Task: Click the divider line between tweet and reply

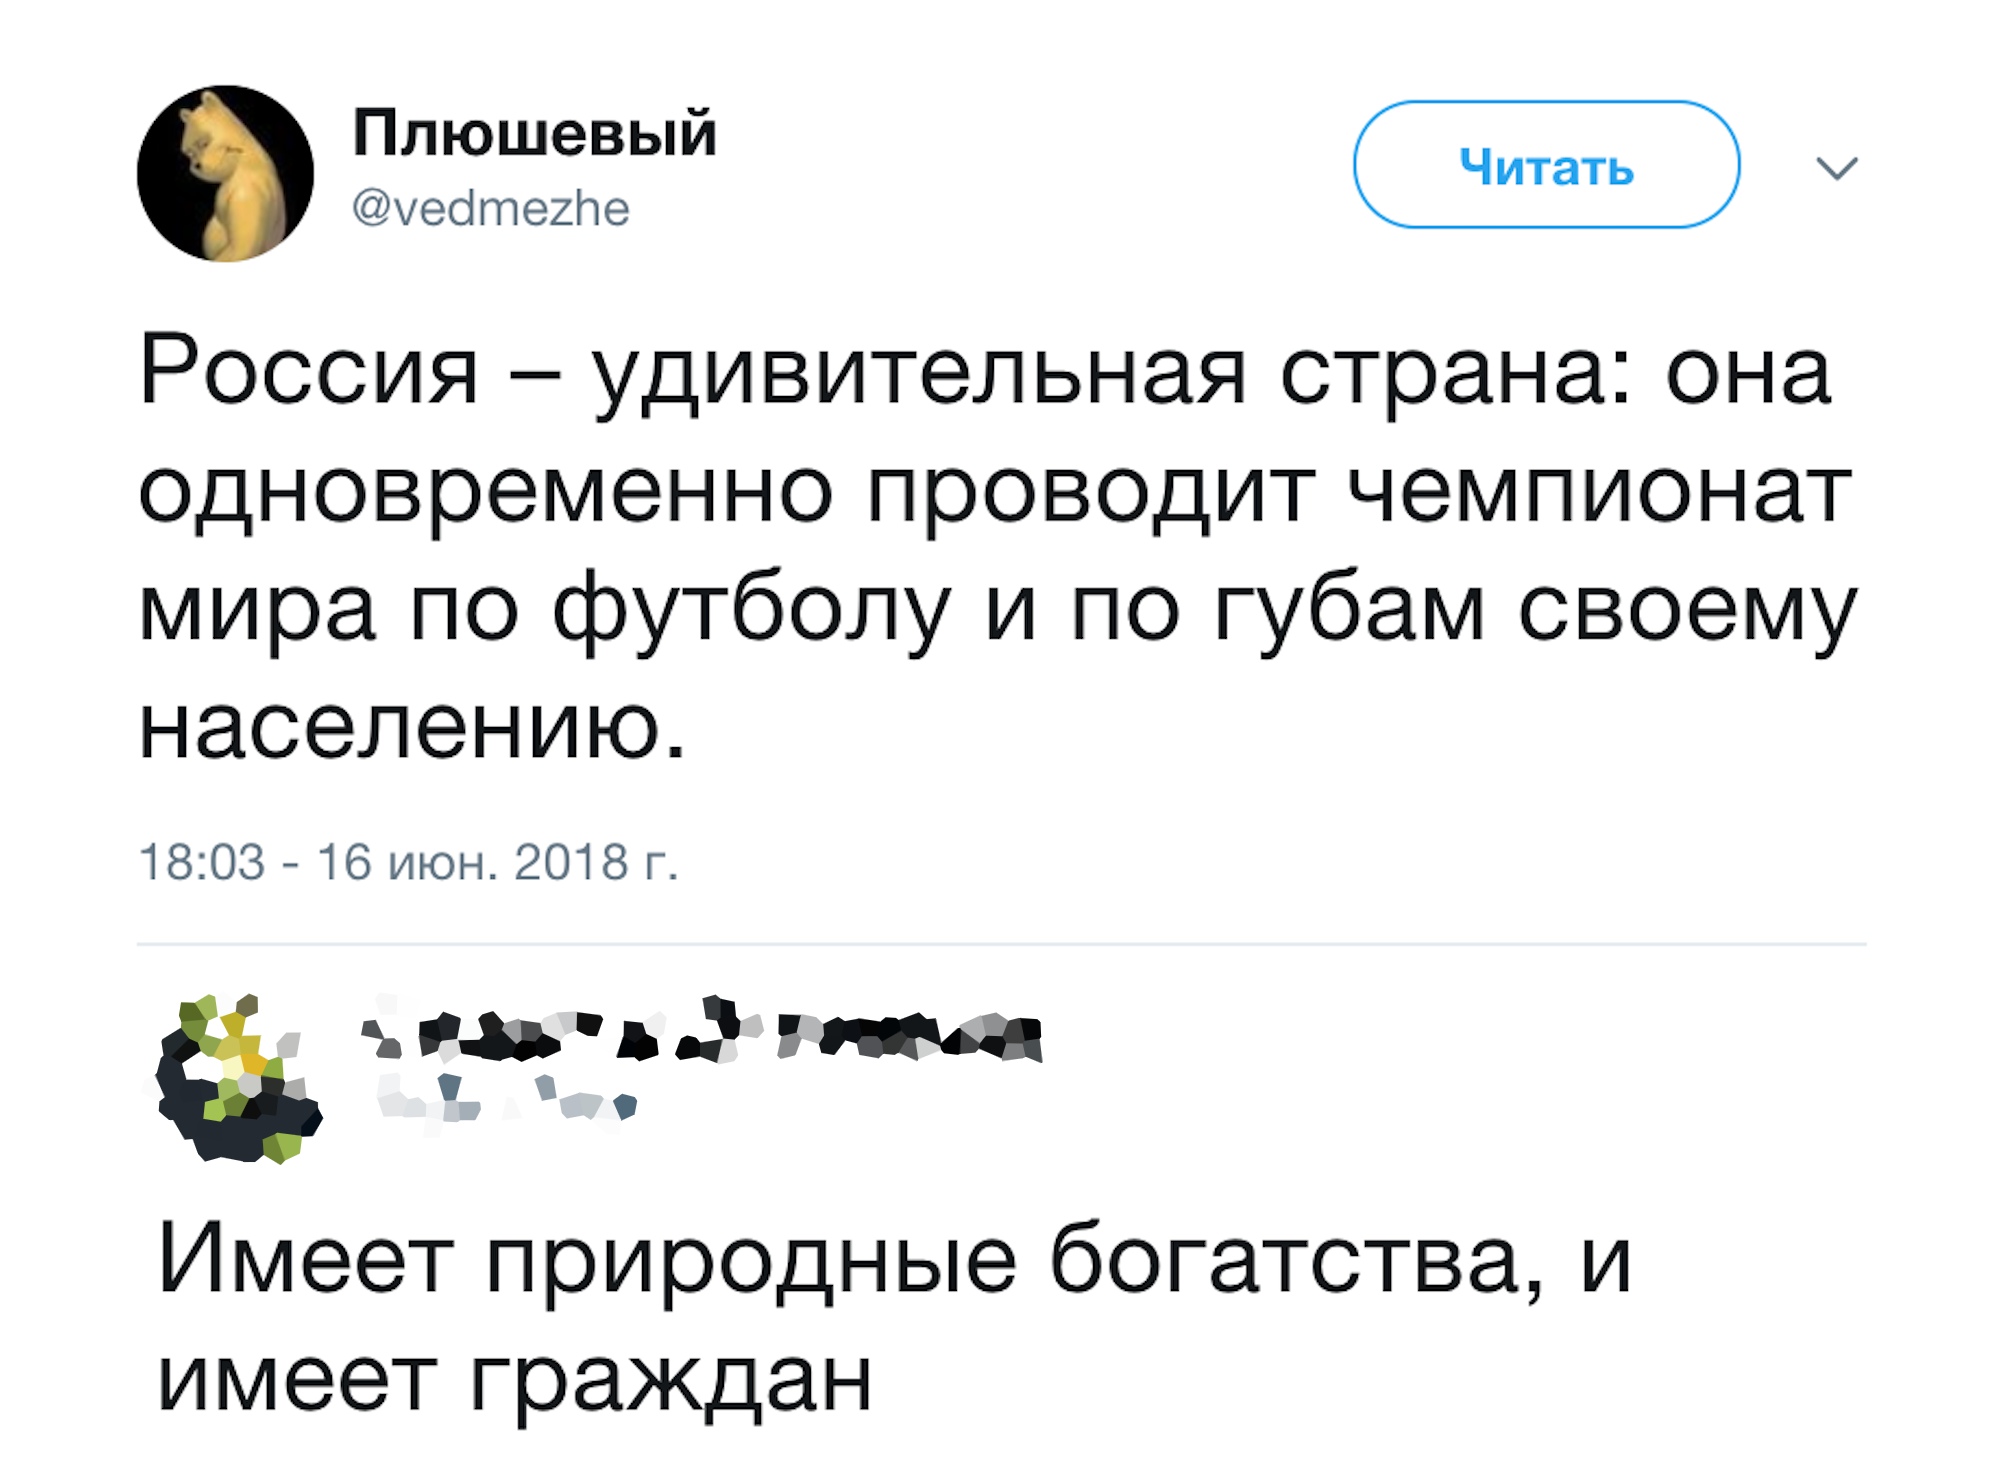Action: pos(1001,943)
